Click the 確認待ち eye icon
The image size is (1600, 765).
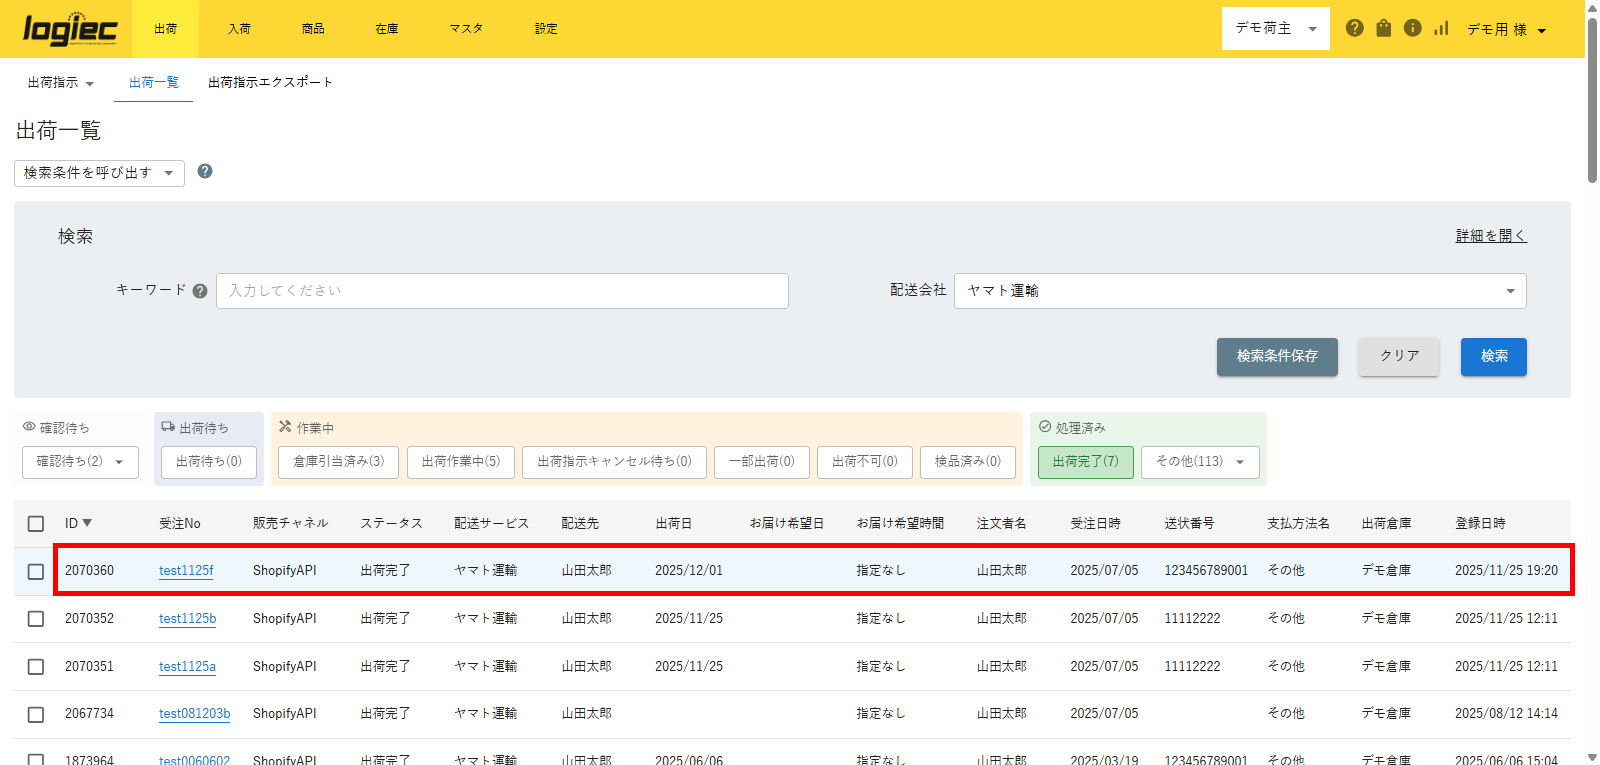coord(29,426)
